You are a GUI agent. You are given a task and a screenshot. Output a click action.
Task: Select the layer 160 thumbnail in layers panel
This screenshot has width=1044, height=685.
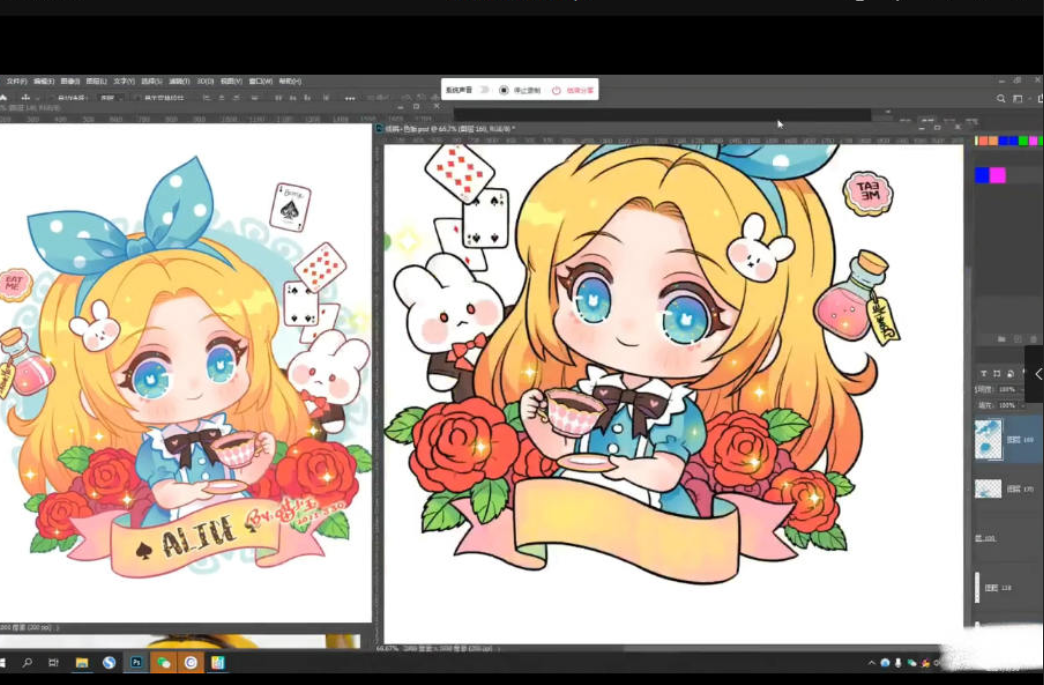(988, 439)
